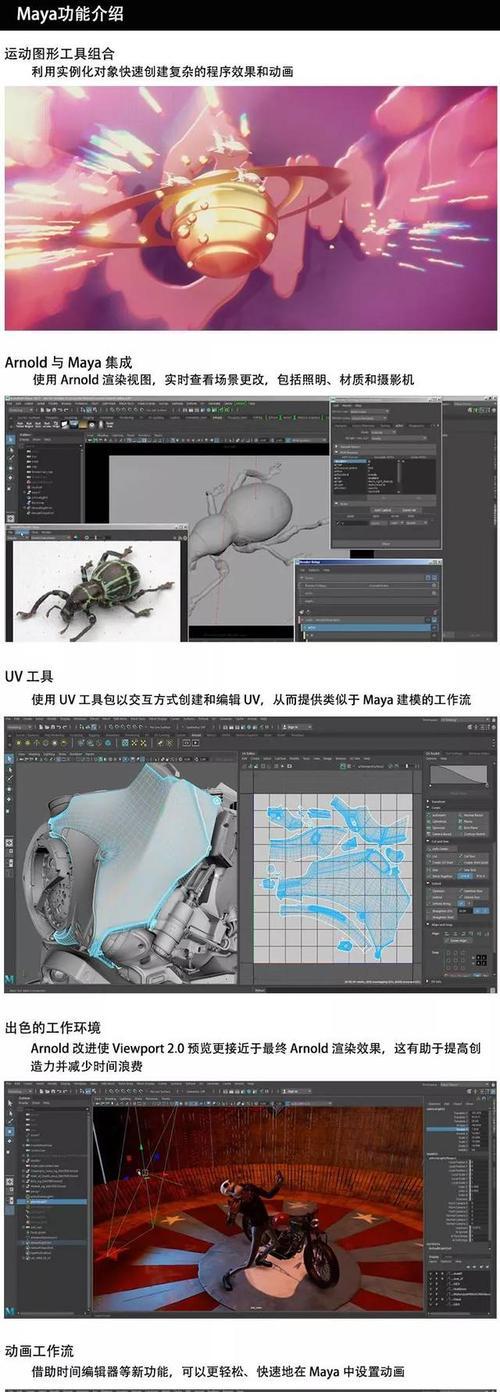The height and width of the screenshot is (1392, 500).
Task: Activate the Select tool in UV screenshot toolbox
Action: [10, 760]
